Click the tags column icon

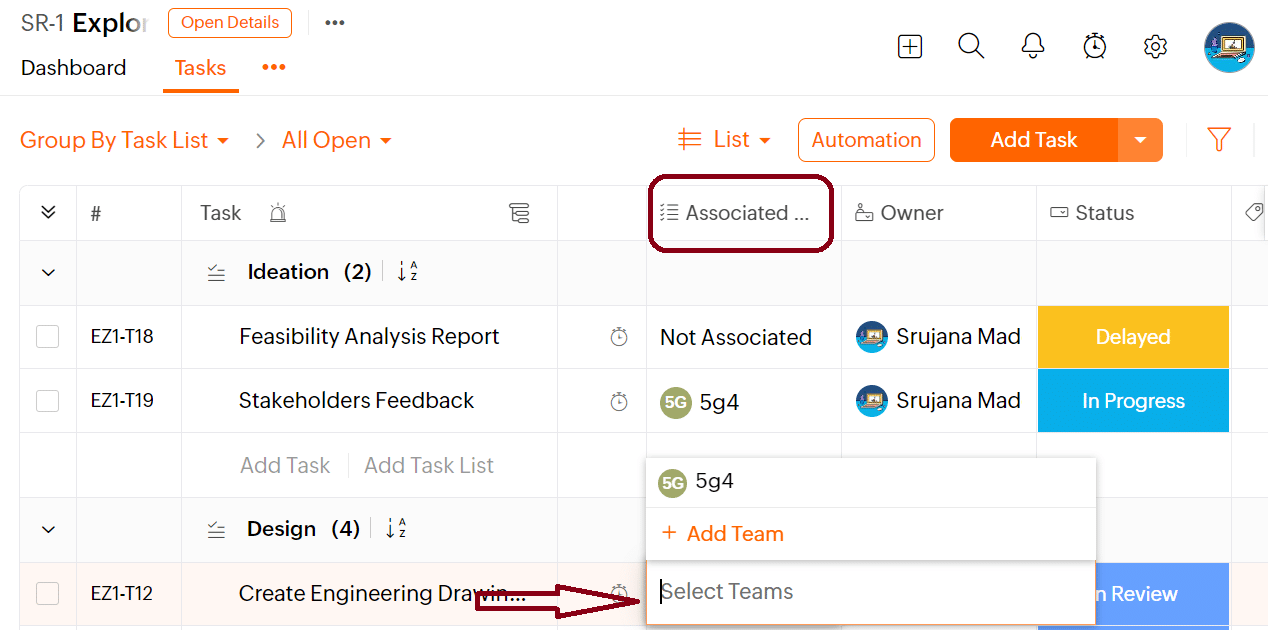(x=1254, y=212)
